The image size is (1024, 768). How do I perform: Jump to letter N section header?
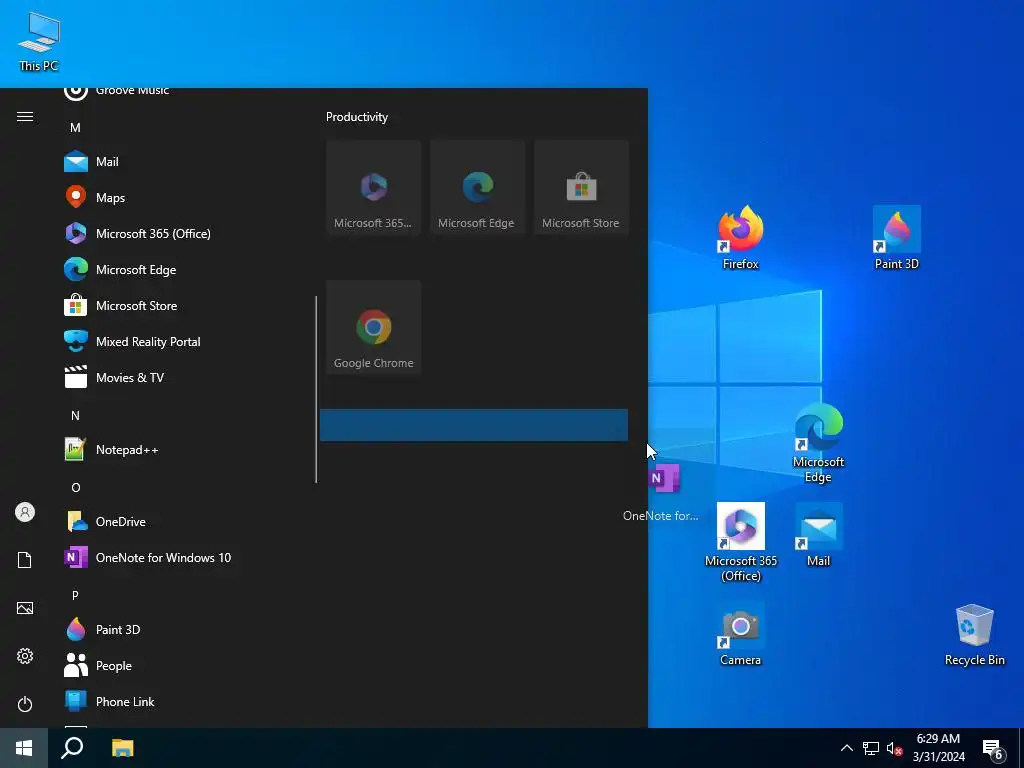75,415
